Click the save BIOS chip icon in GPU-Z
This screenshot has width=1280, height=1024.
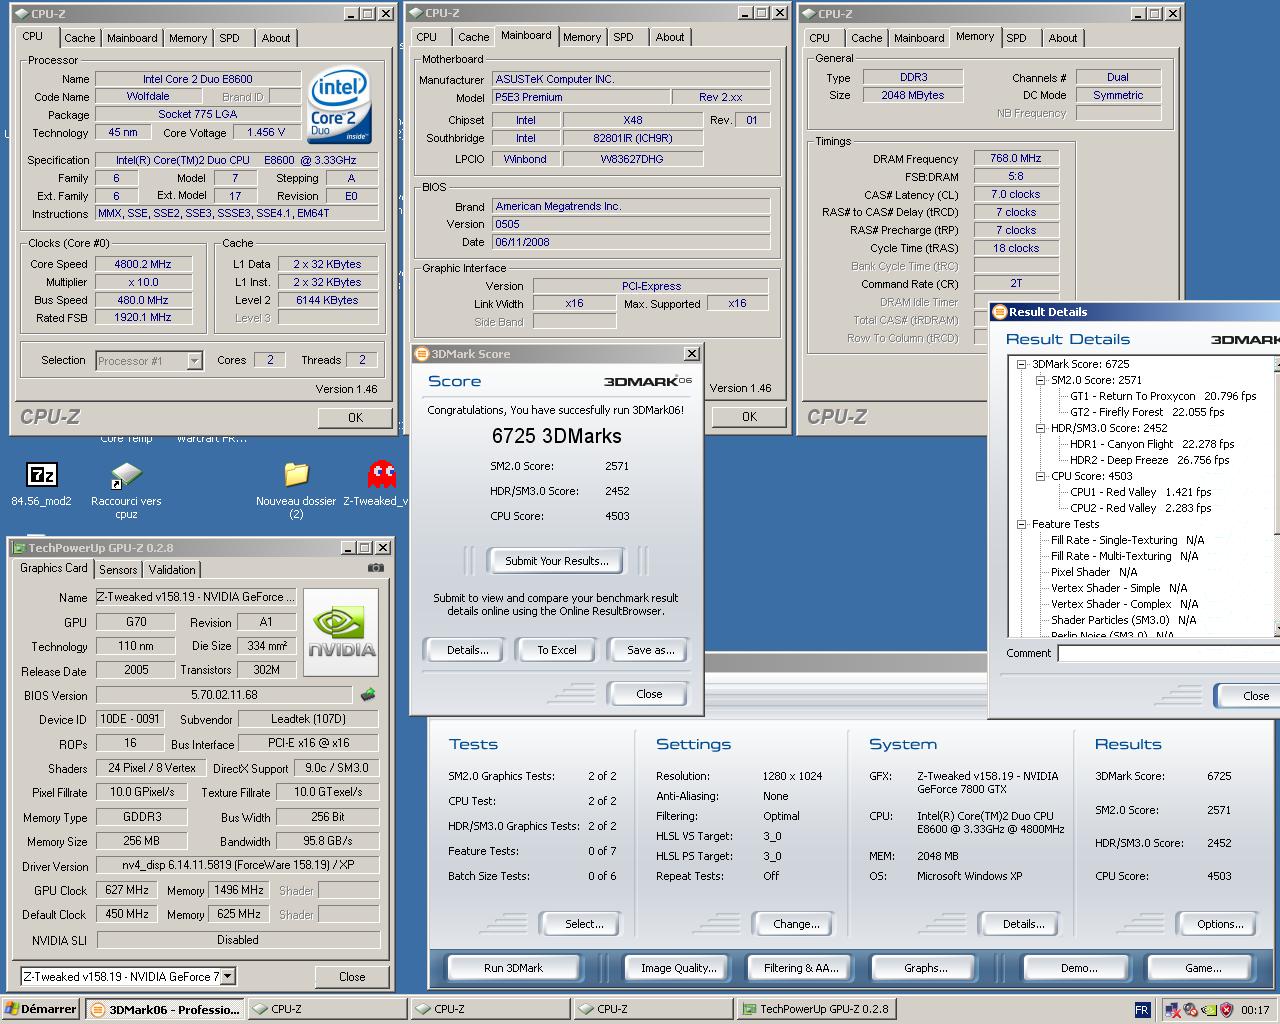coord(368,694)
